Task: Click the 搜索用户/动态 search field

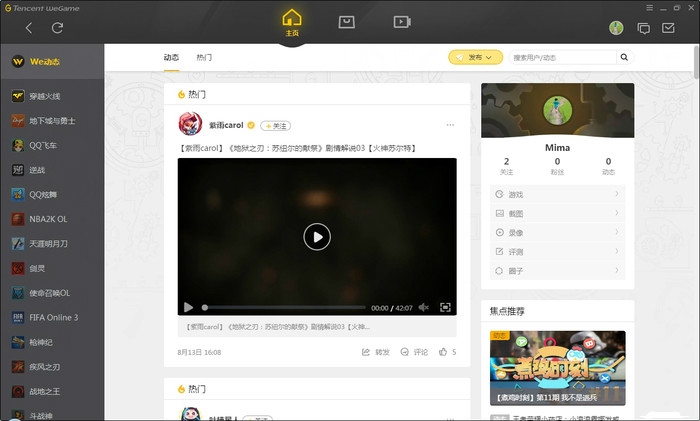Action: click(x=562, y=57)
